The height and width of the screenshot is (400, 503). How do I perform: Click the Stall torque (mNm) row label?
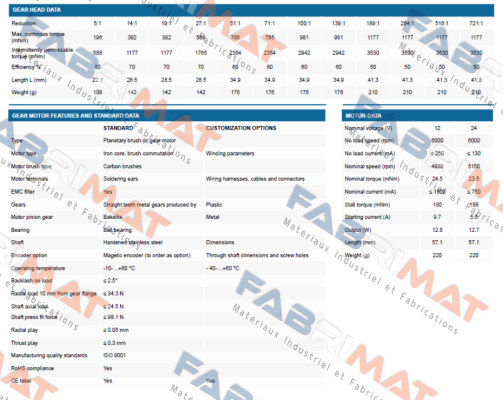pyautogui.click(x=367, y=205)
